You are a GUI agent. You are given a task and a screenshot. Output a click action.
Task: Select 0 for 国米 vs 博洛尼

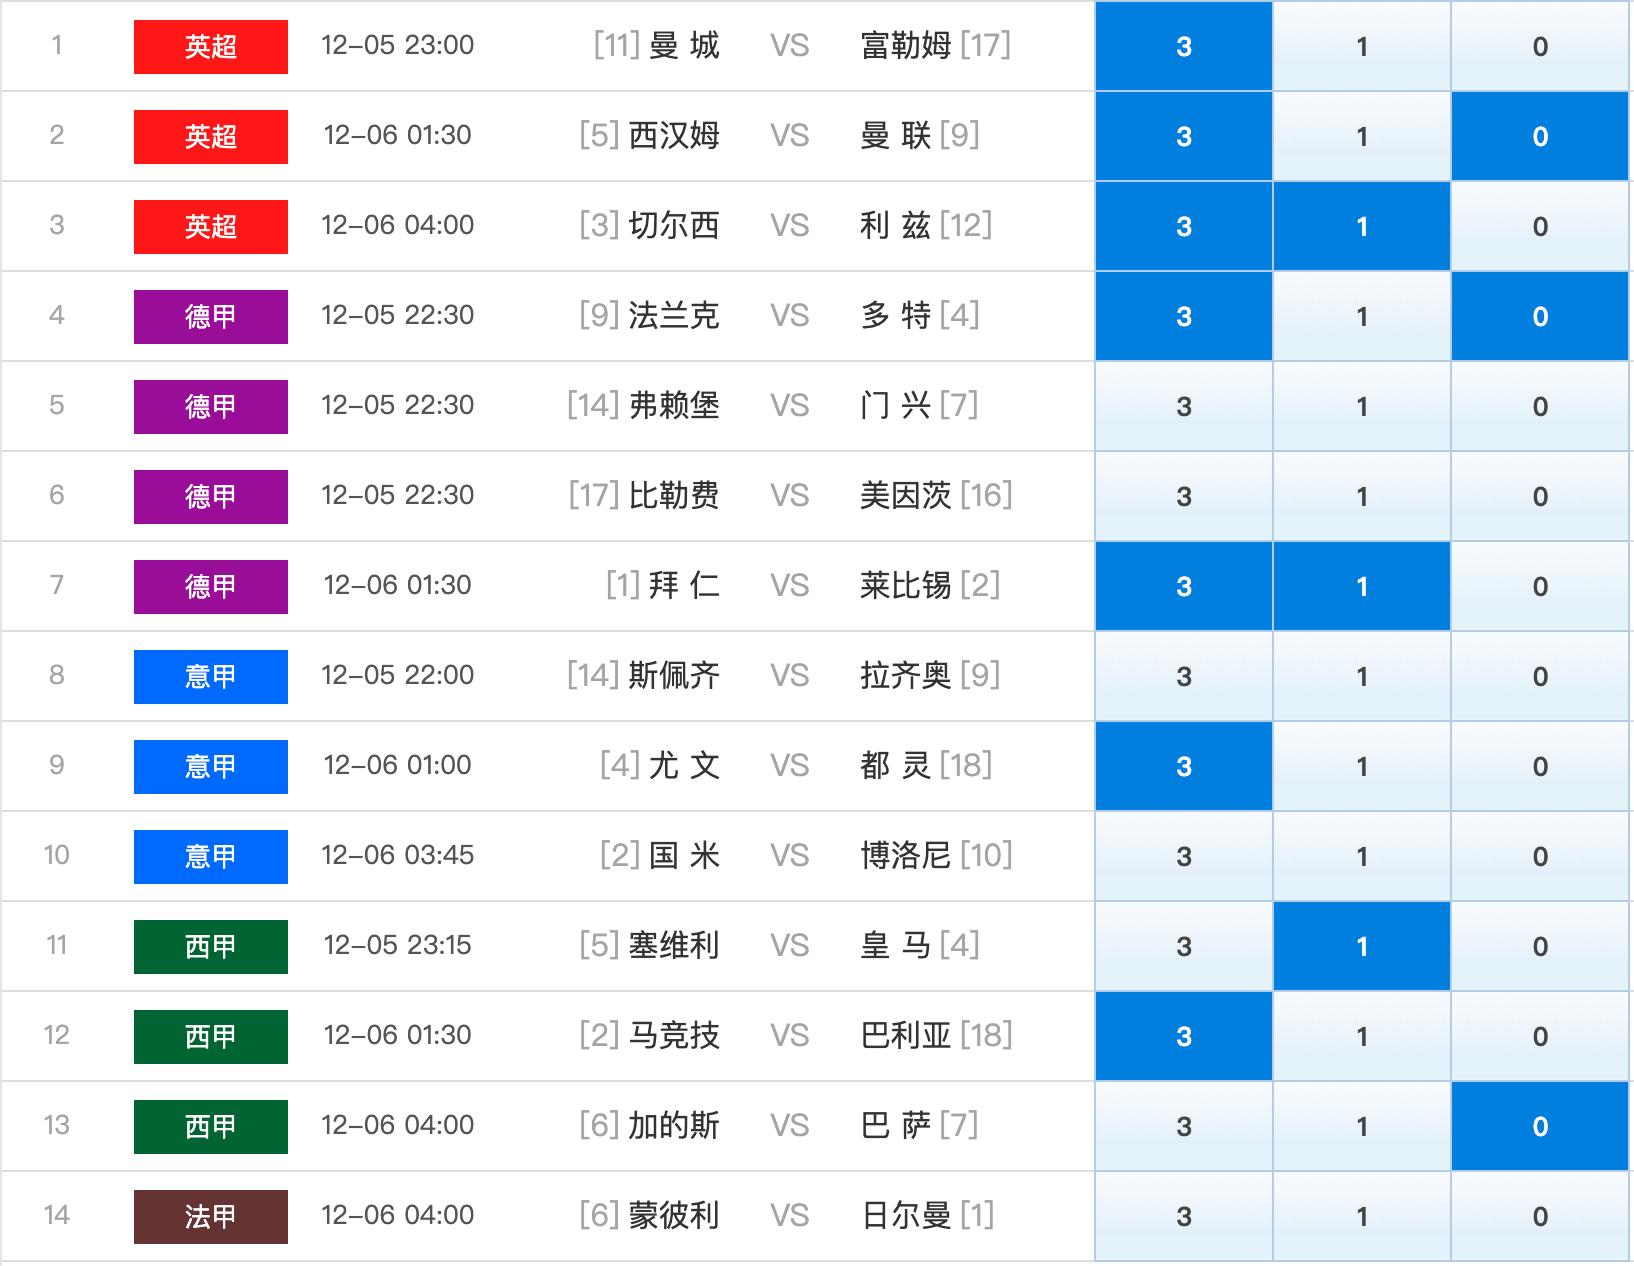[1540, 856]
